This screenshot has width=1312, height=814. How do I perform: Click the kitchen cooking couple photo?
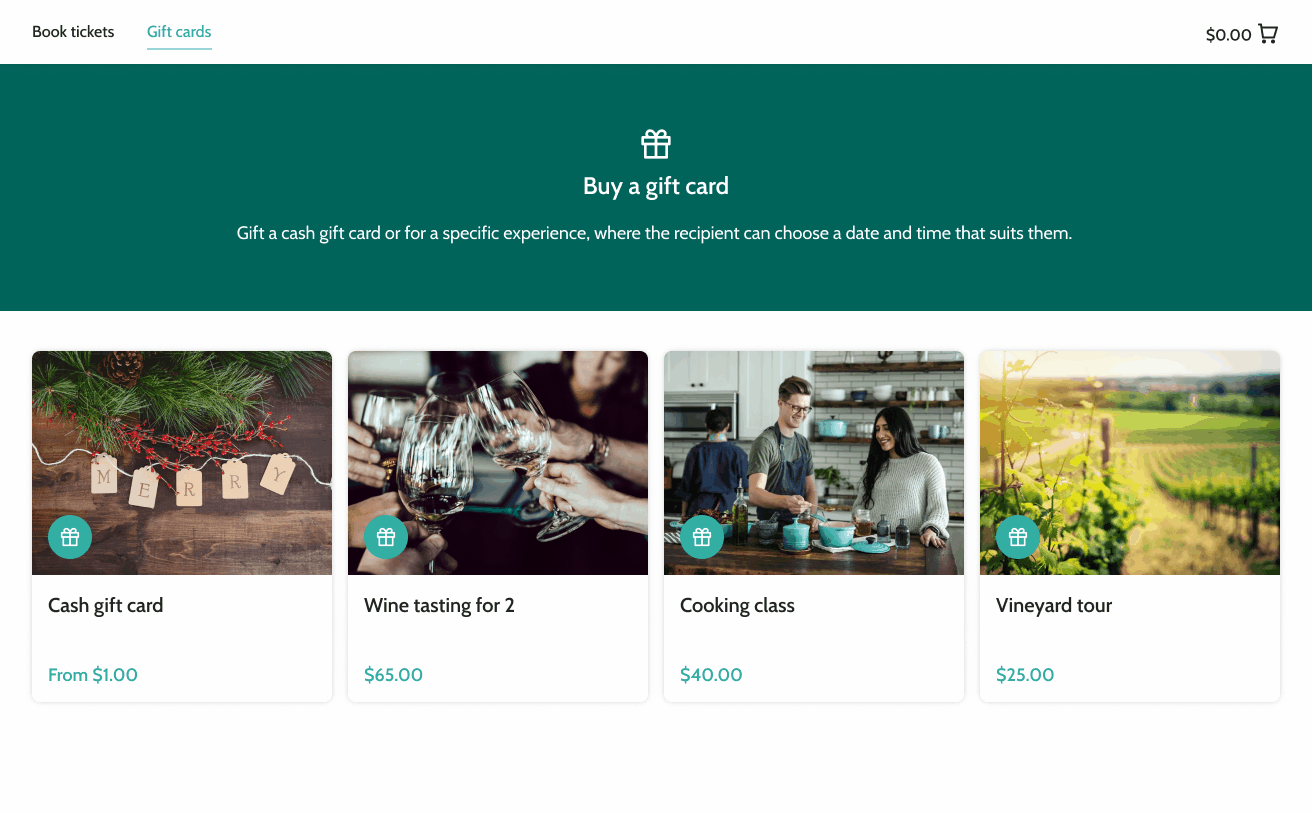tap(814, 440)
